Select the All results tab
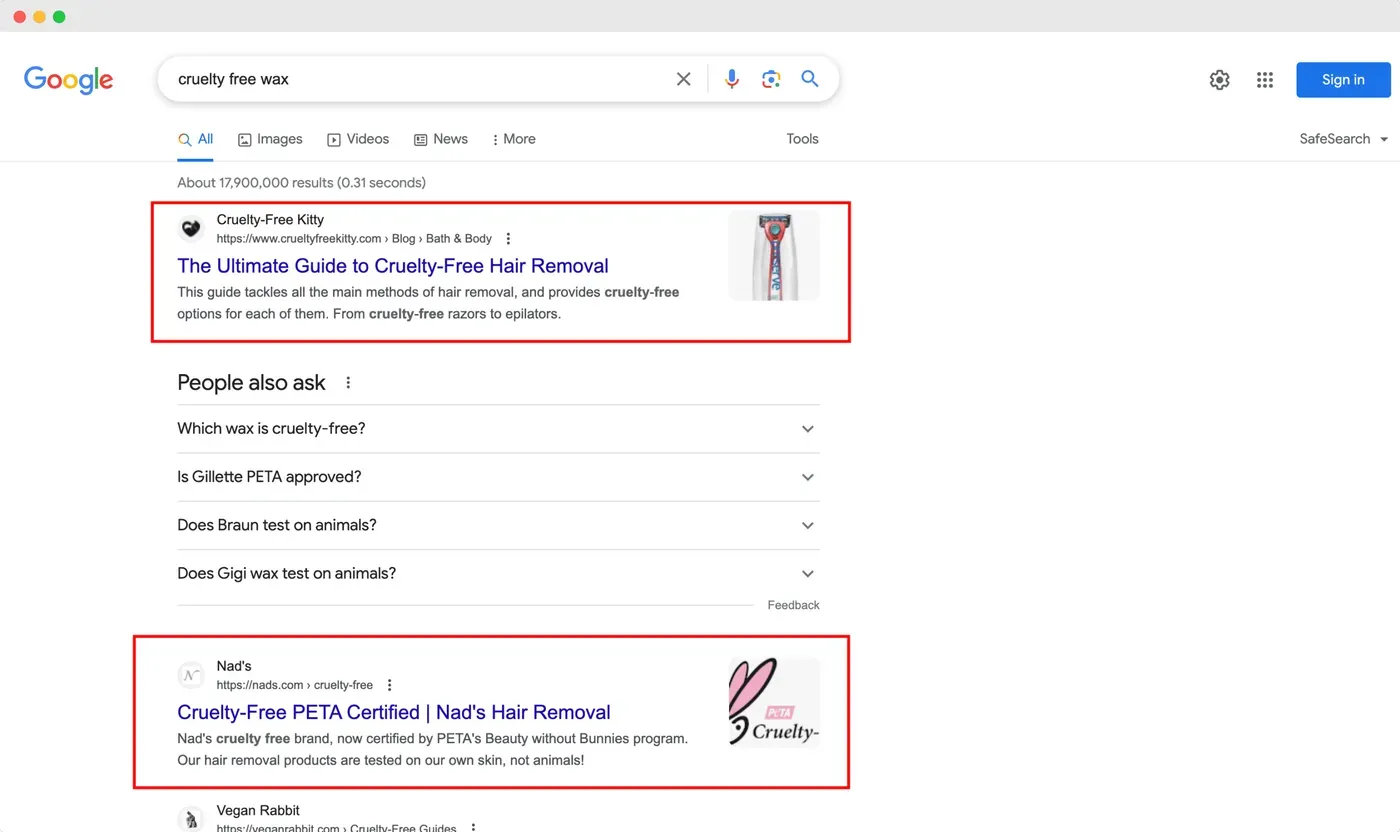The image size is (1400, 832). [195, 139]
